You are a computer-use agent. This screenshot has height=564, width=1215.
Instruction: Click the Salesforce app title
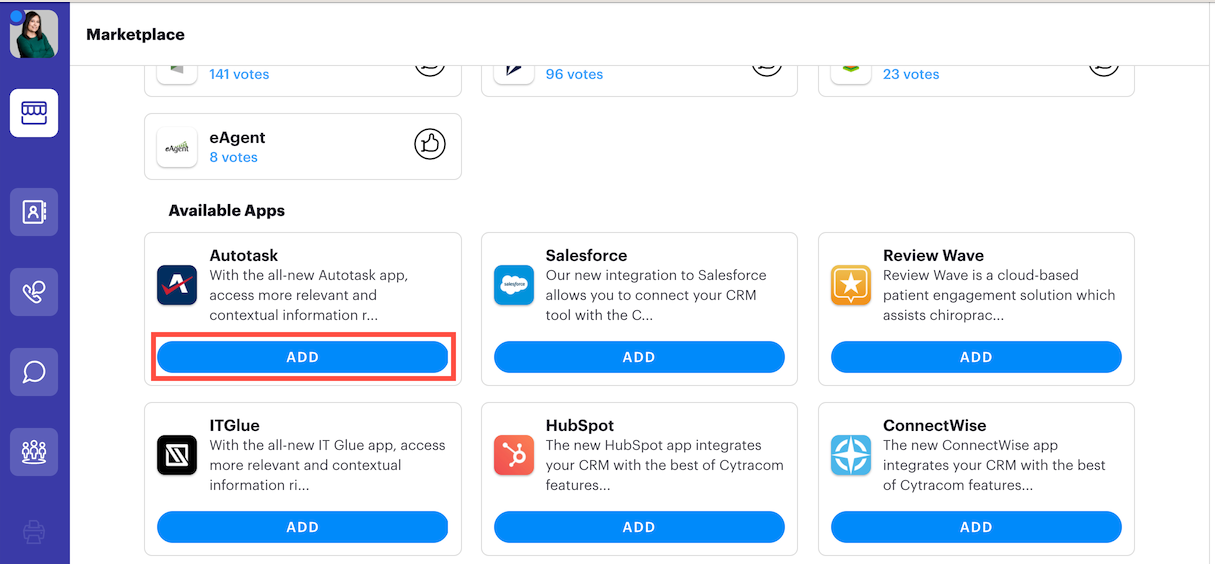(x=586, y=255)
